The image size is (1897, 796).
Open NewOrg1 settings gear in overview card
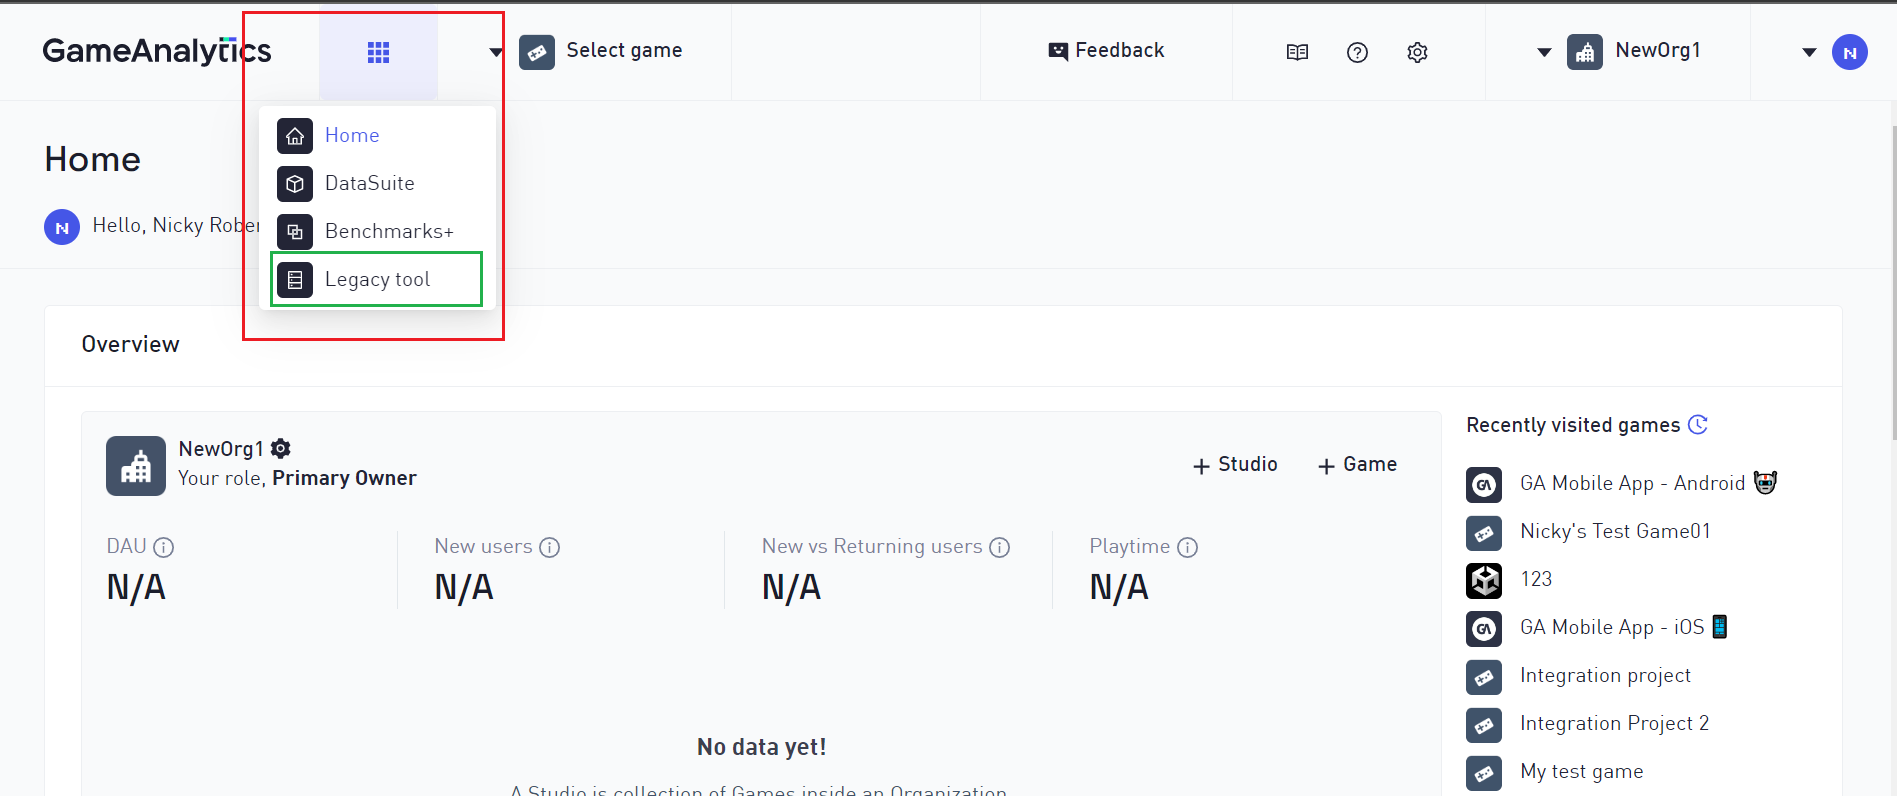281,448
